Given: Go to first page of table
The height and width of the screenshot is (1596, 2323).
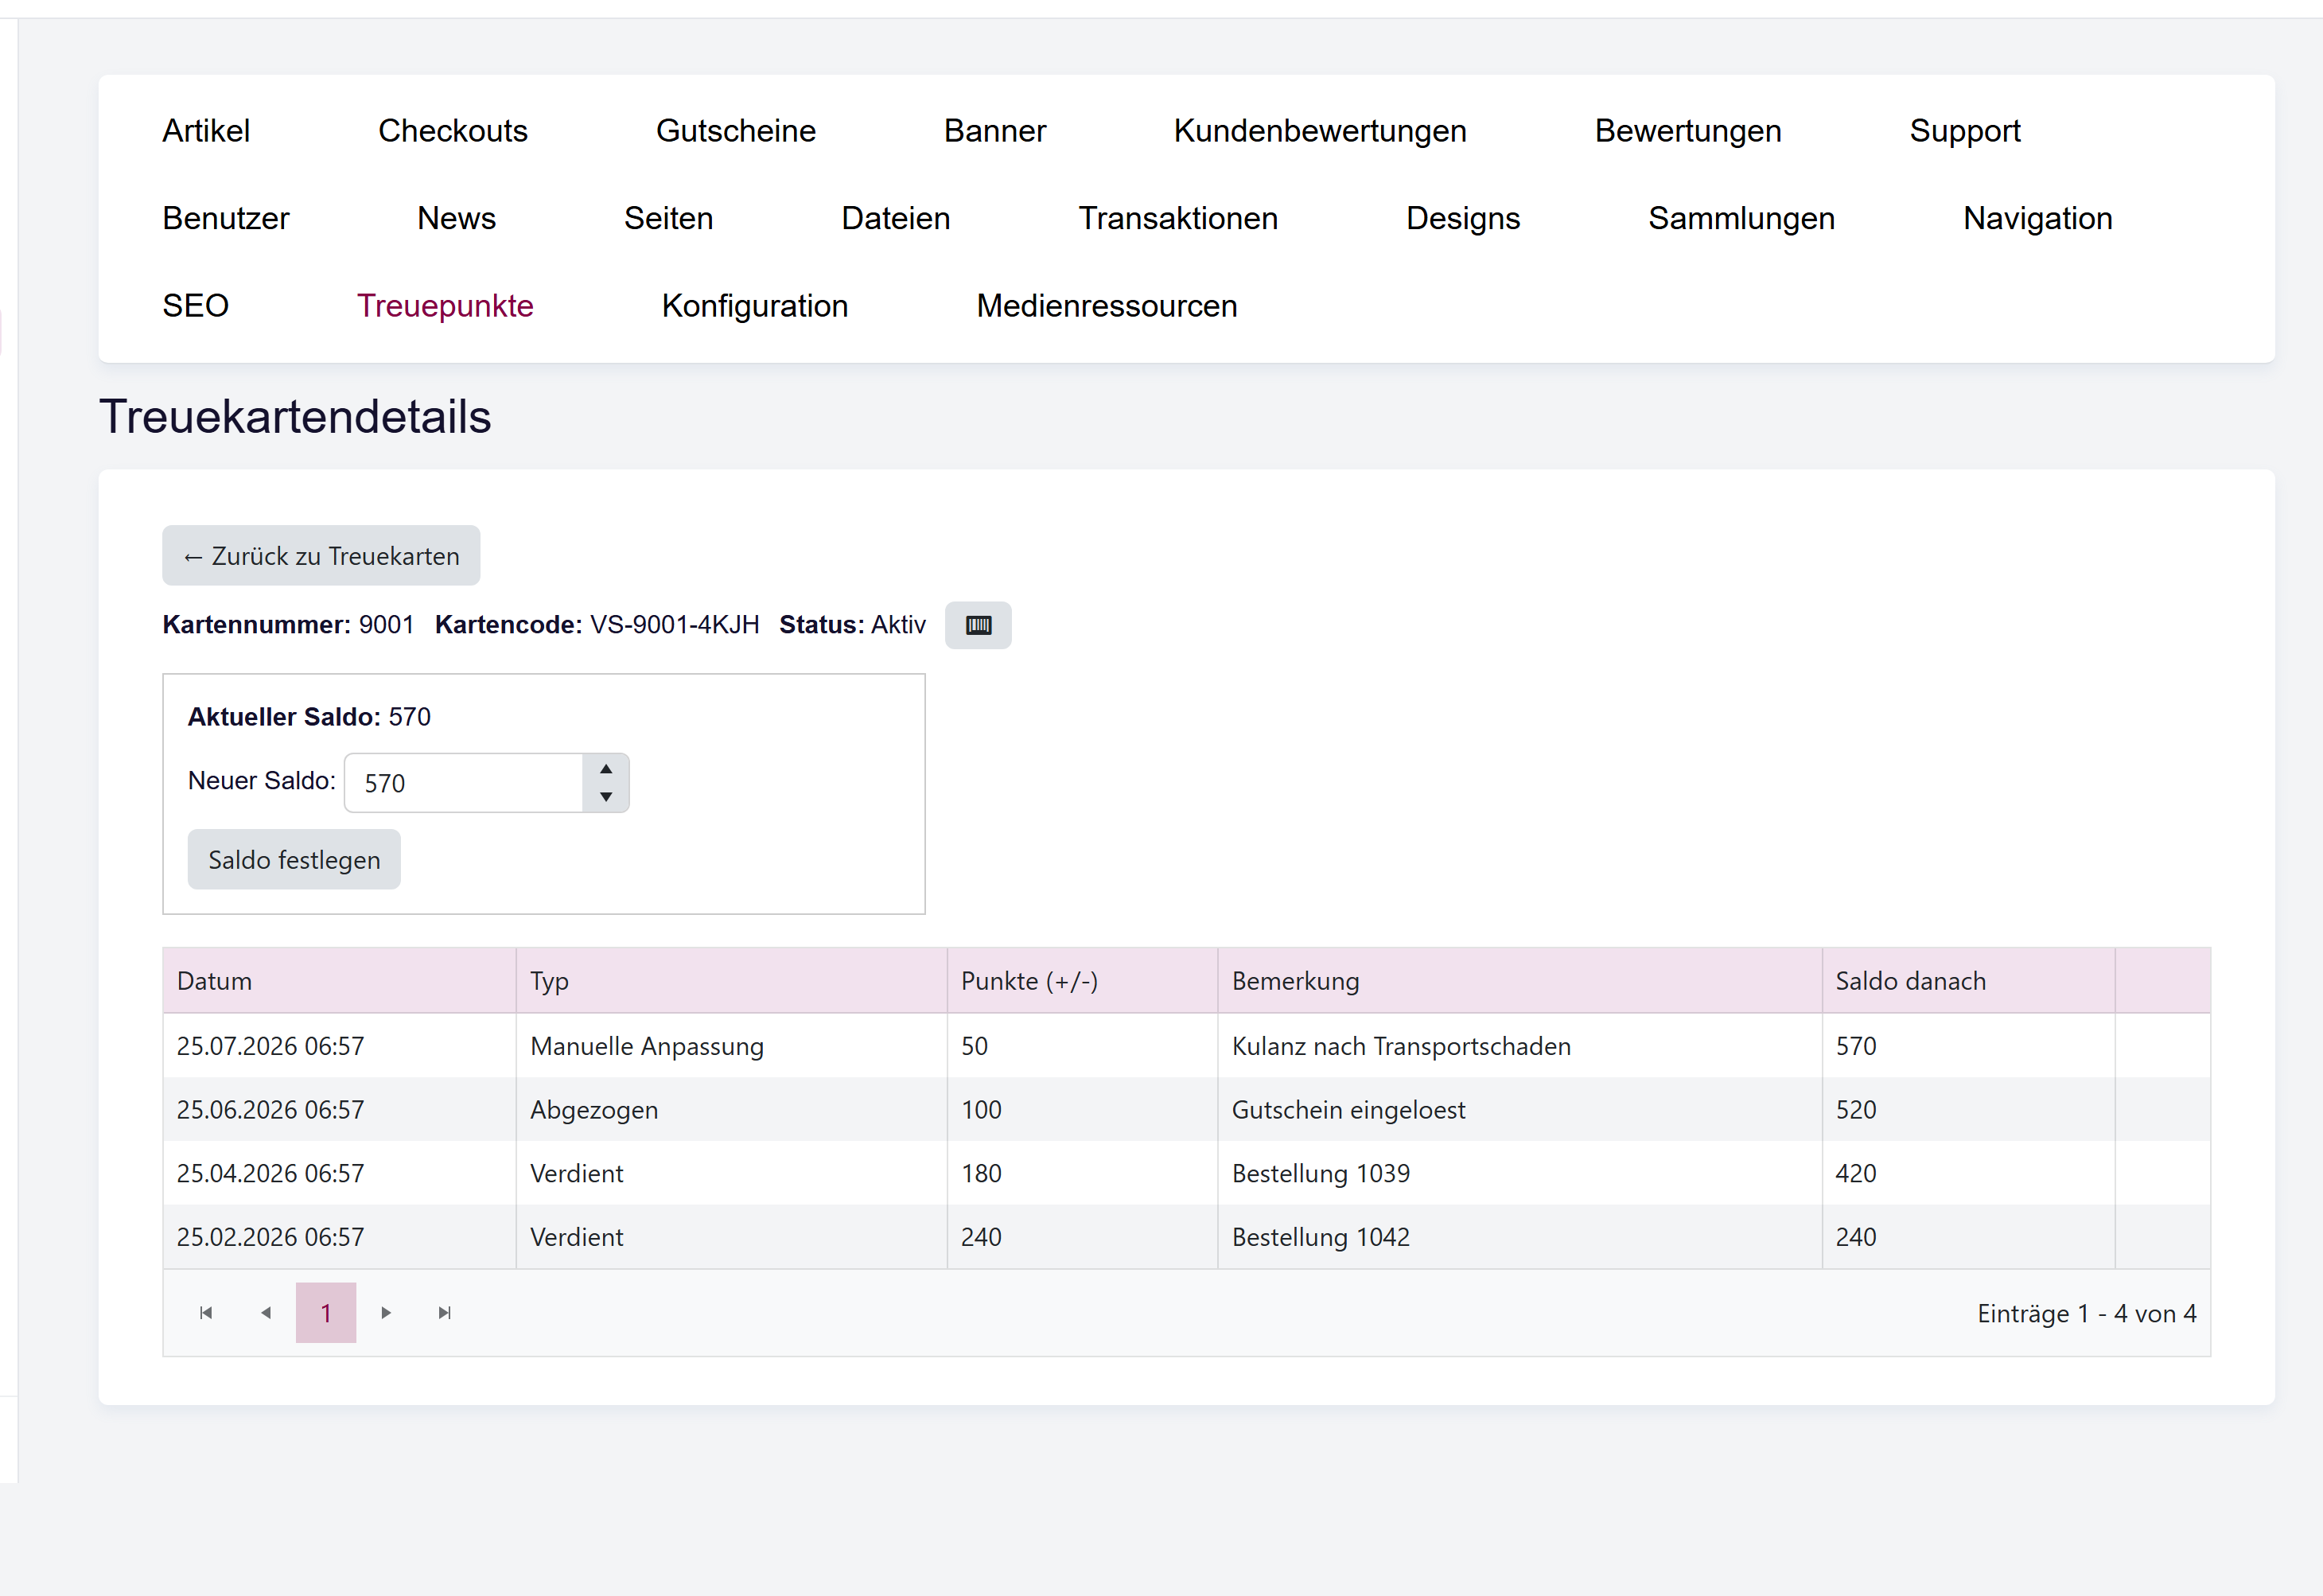Looking at the screenshot, I should [x=206, y=1313].
